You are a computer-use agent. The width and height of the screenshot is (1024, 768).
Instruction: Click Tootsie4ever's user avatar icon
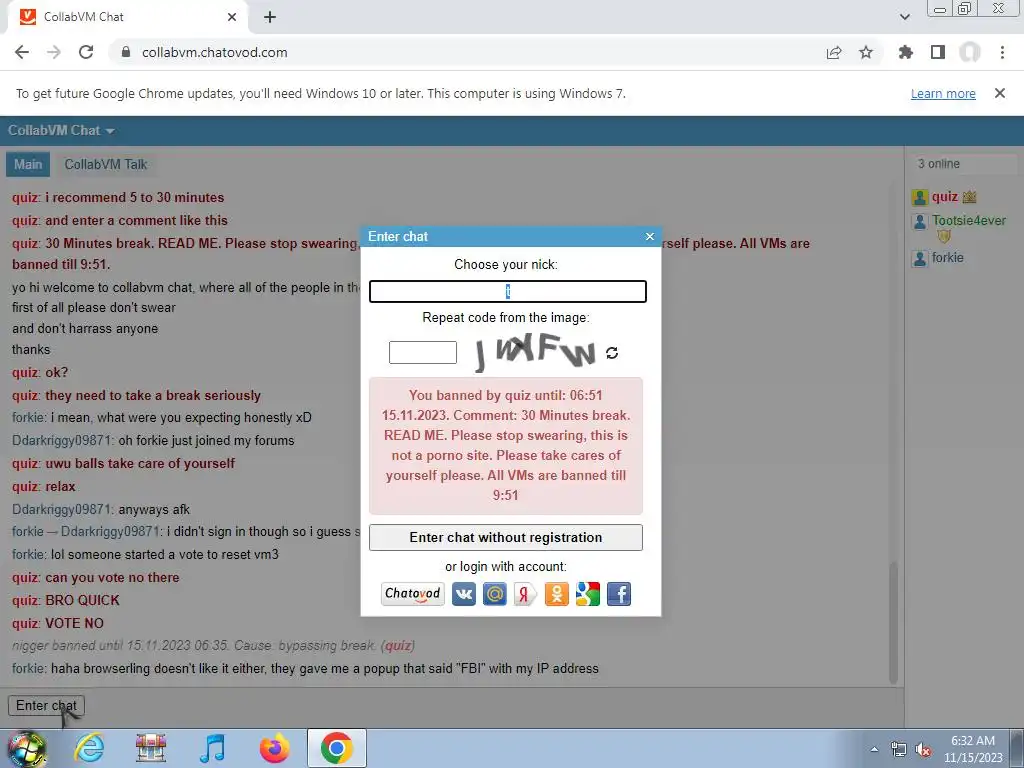[920, 222]
